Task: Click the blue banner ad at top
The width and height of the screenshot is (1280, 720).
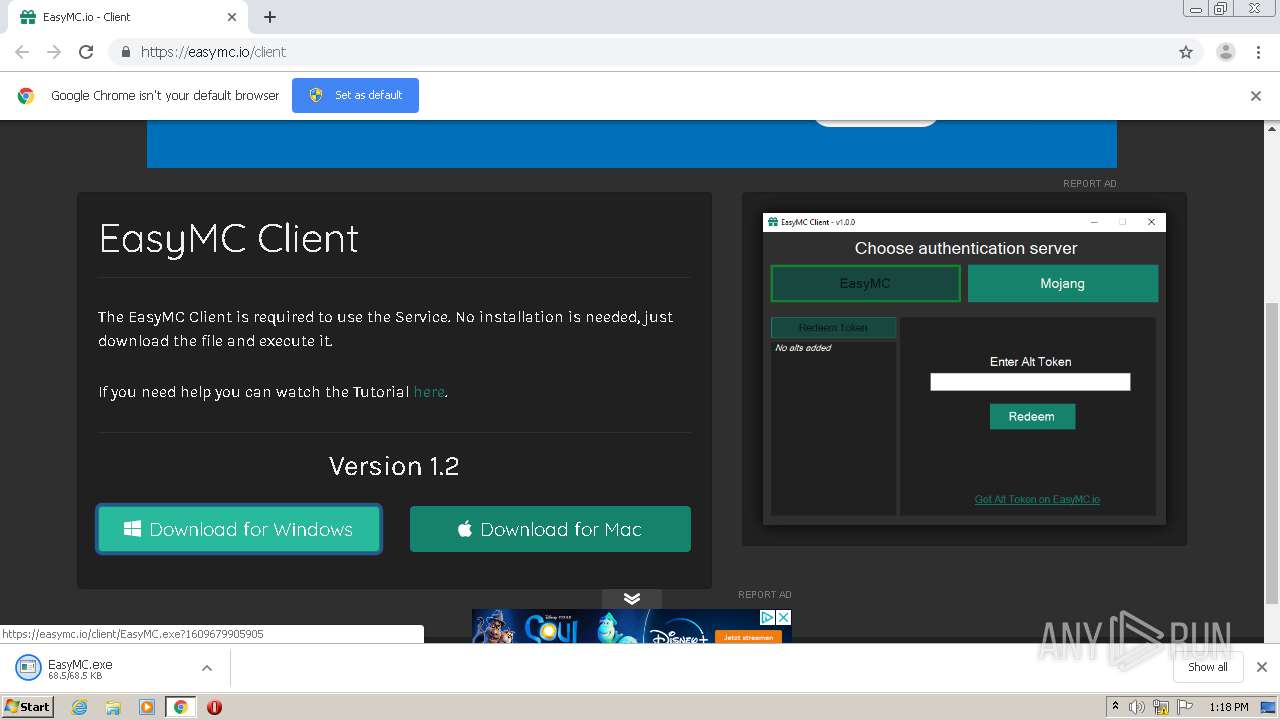Action: click(632, 144)
